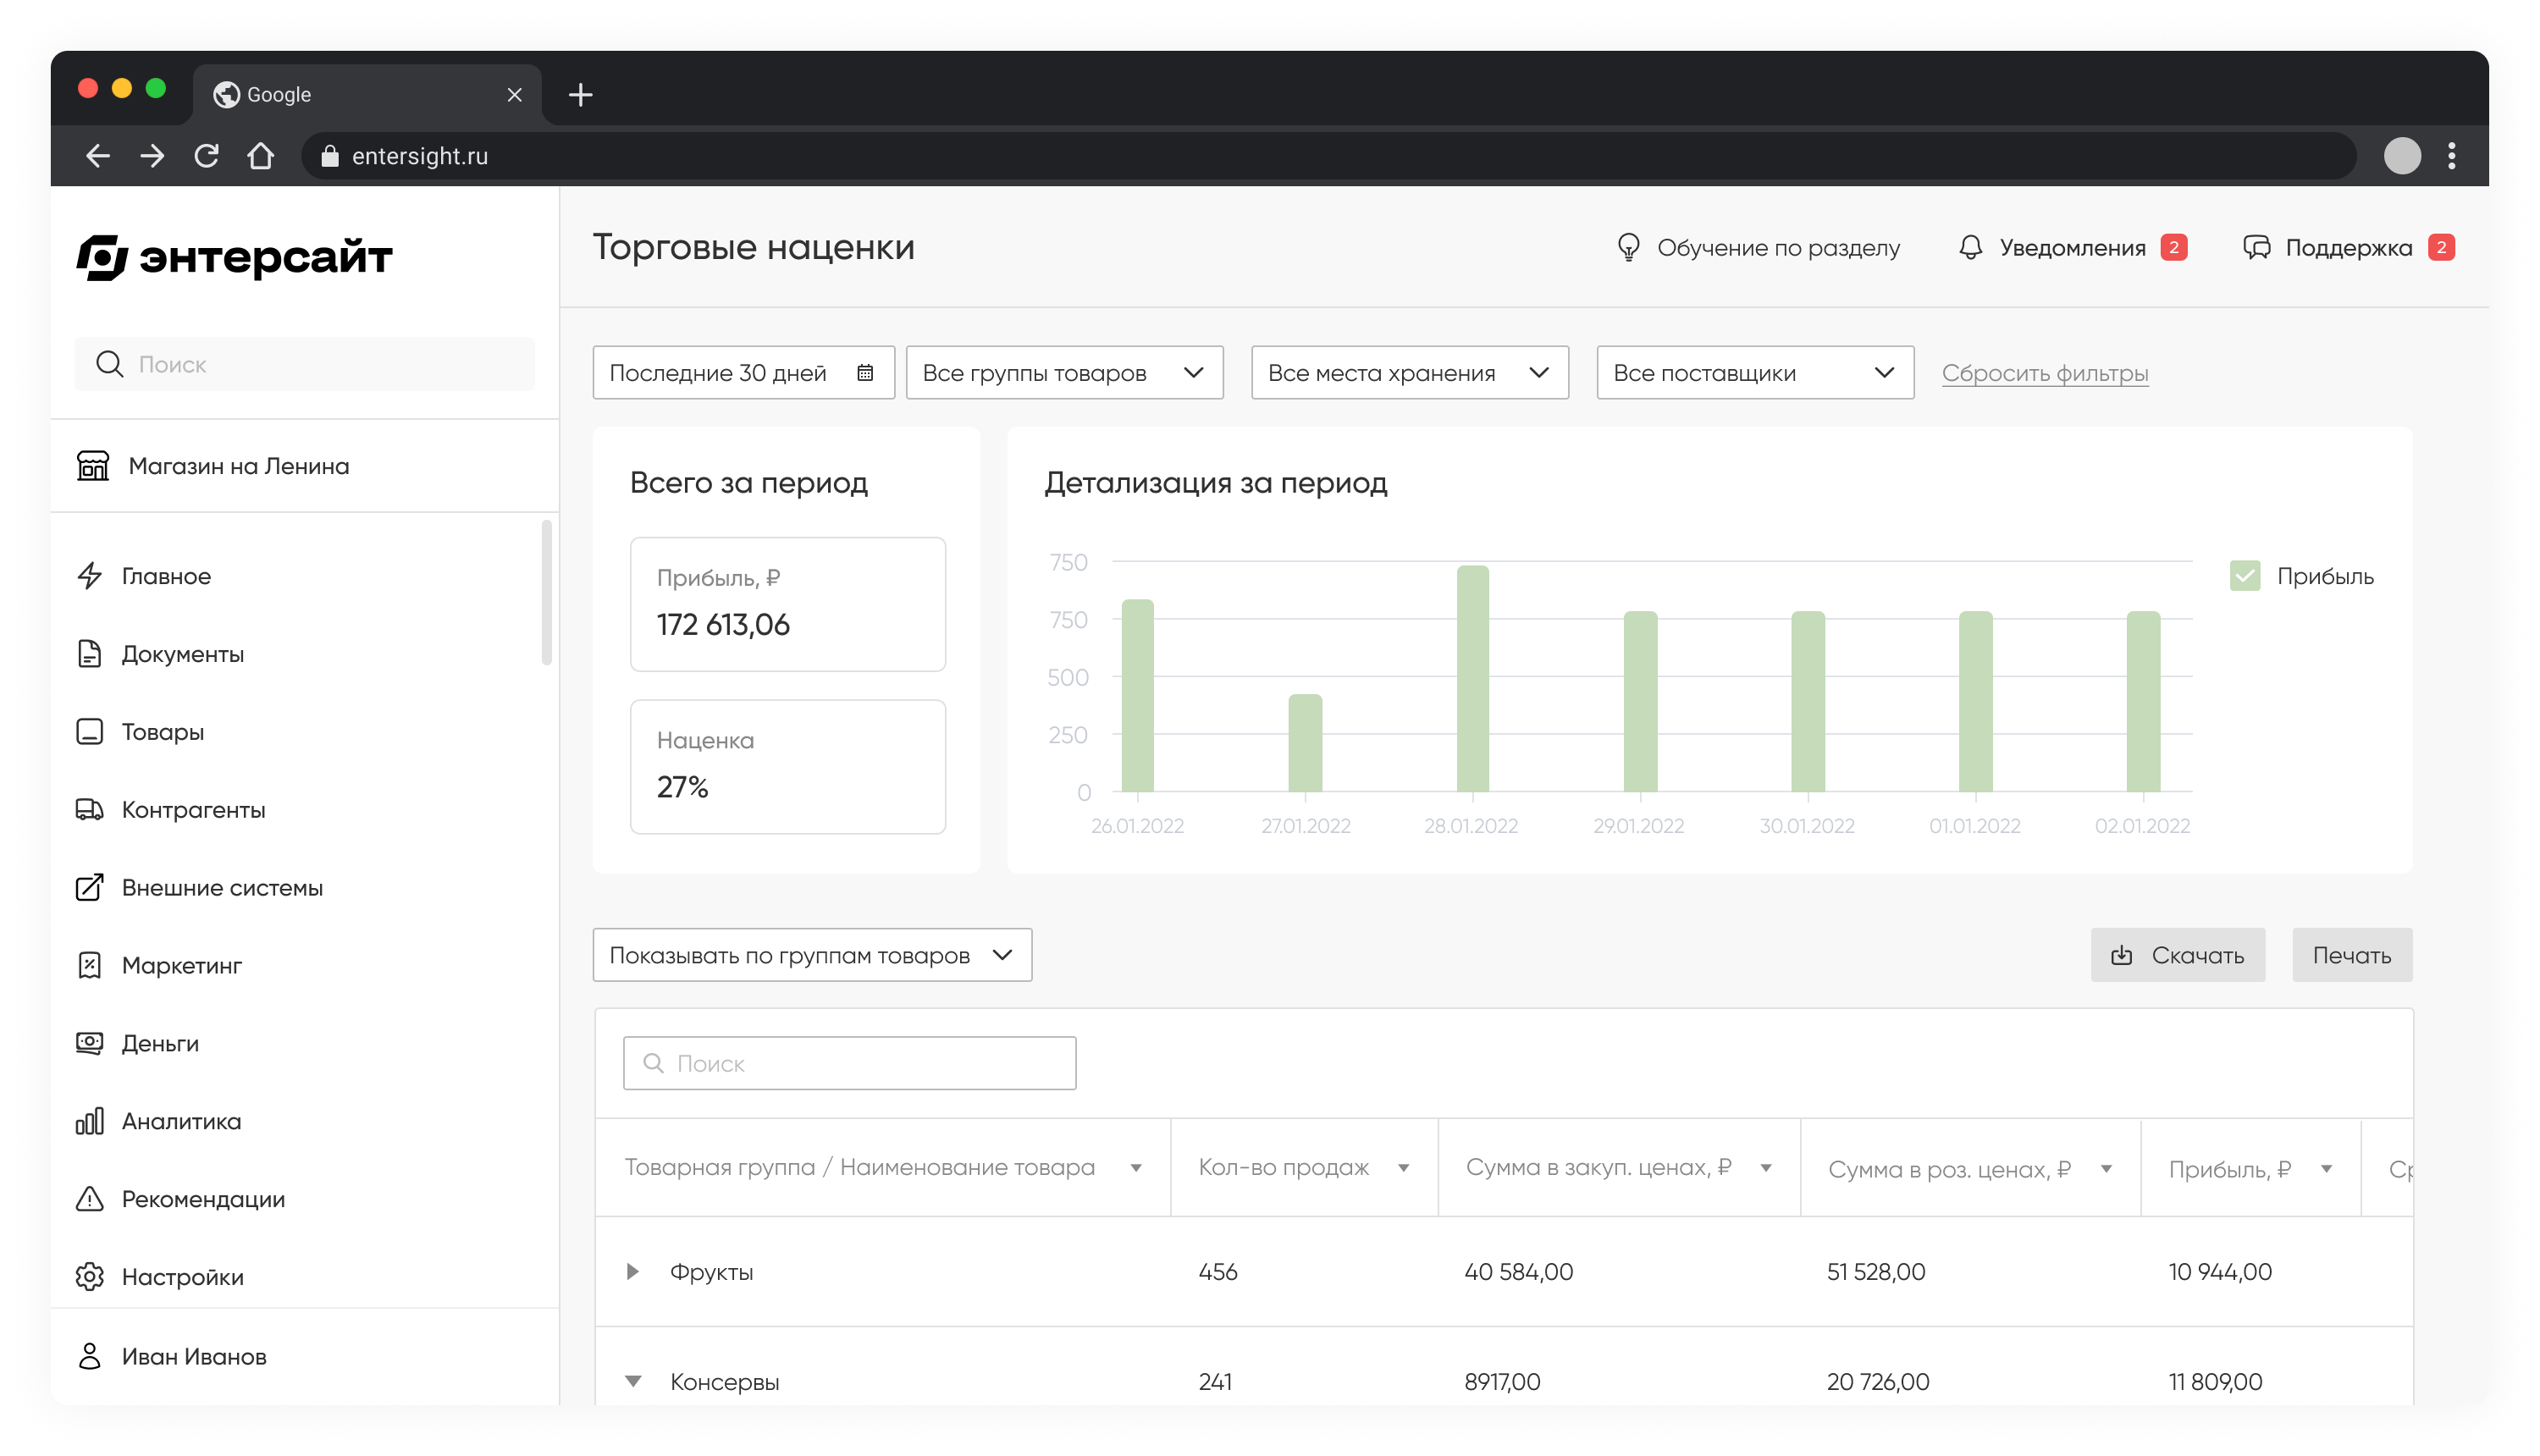Go to browser home page icon
Image resolution: width=2540 pixels, height=1456 pixels.
point(261,156)
